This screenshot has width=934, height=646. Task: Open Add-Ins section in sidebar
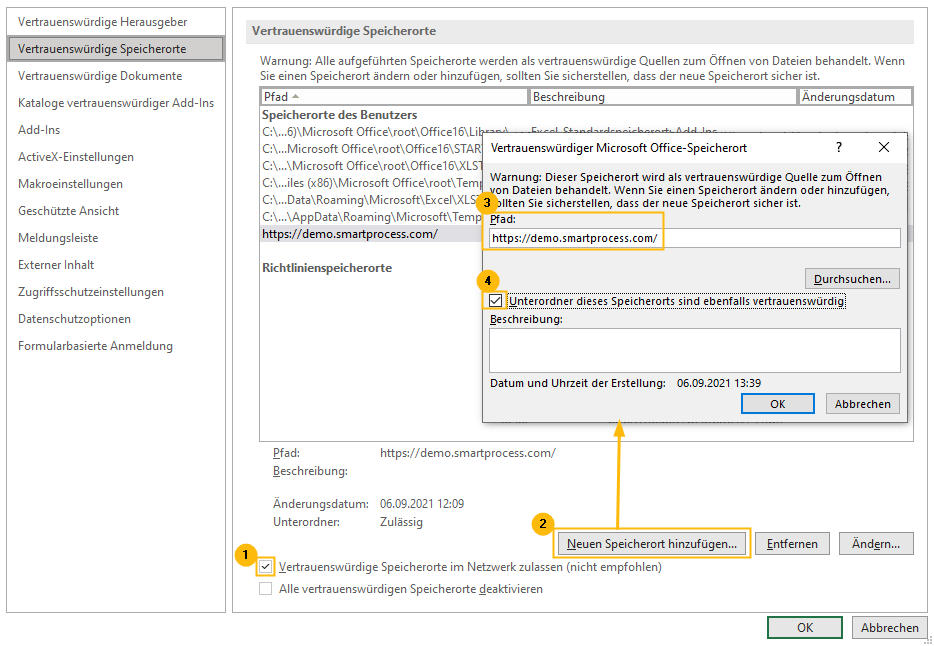[x=39, y=130]
